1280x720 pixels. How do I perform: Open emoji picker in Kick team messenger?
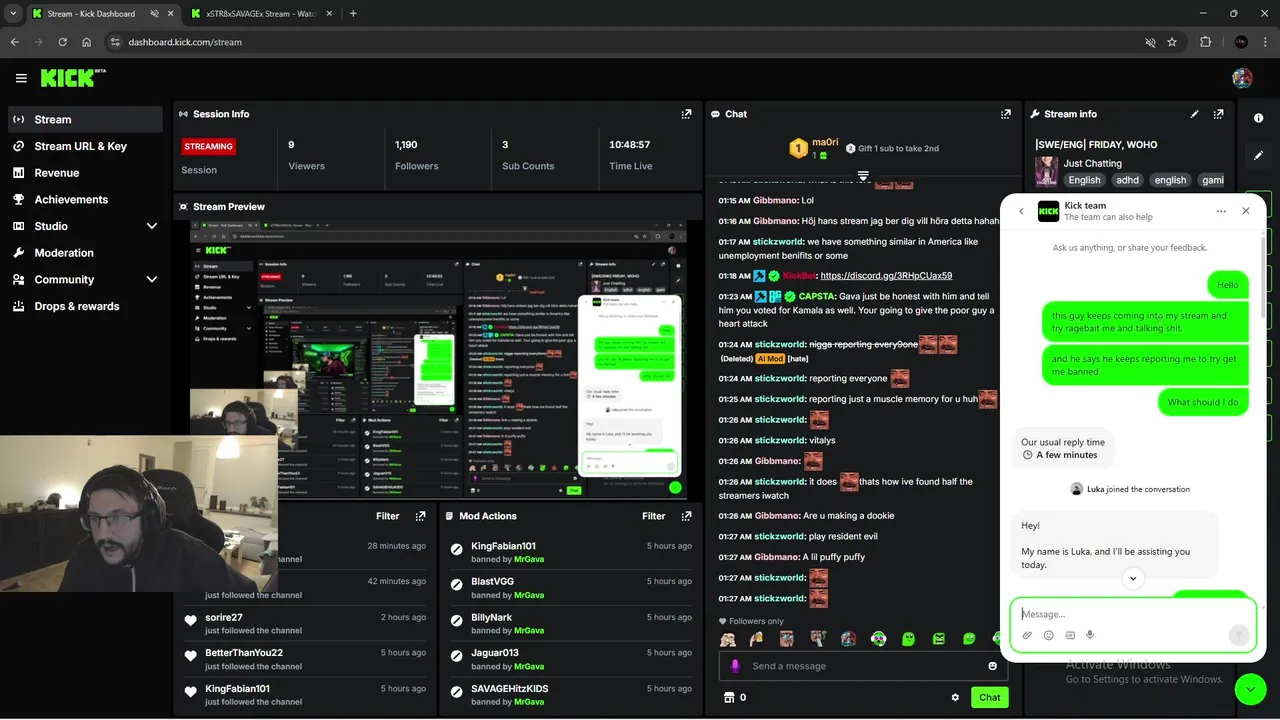(1048, 635)
